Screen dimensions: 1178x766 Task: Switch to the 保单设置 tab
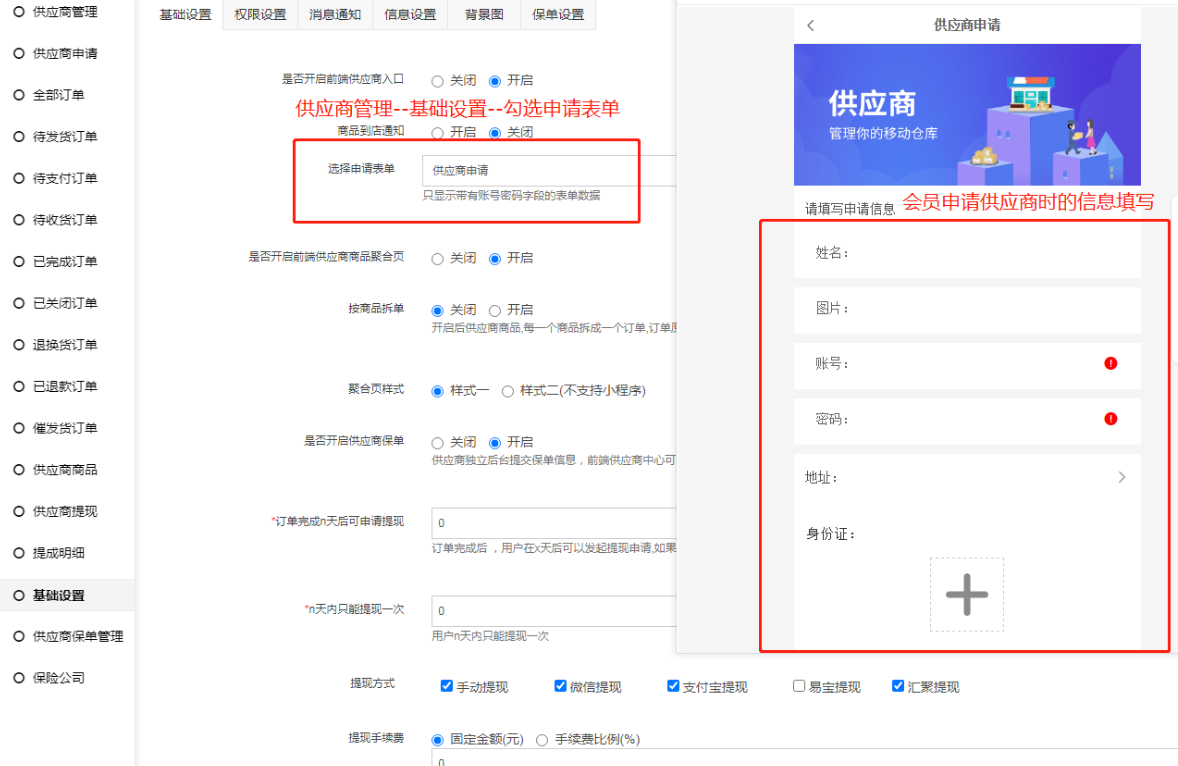558,15
